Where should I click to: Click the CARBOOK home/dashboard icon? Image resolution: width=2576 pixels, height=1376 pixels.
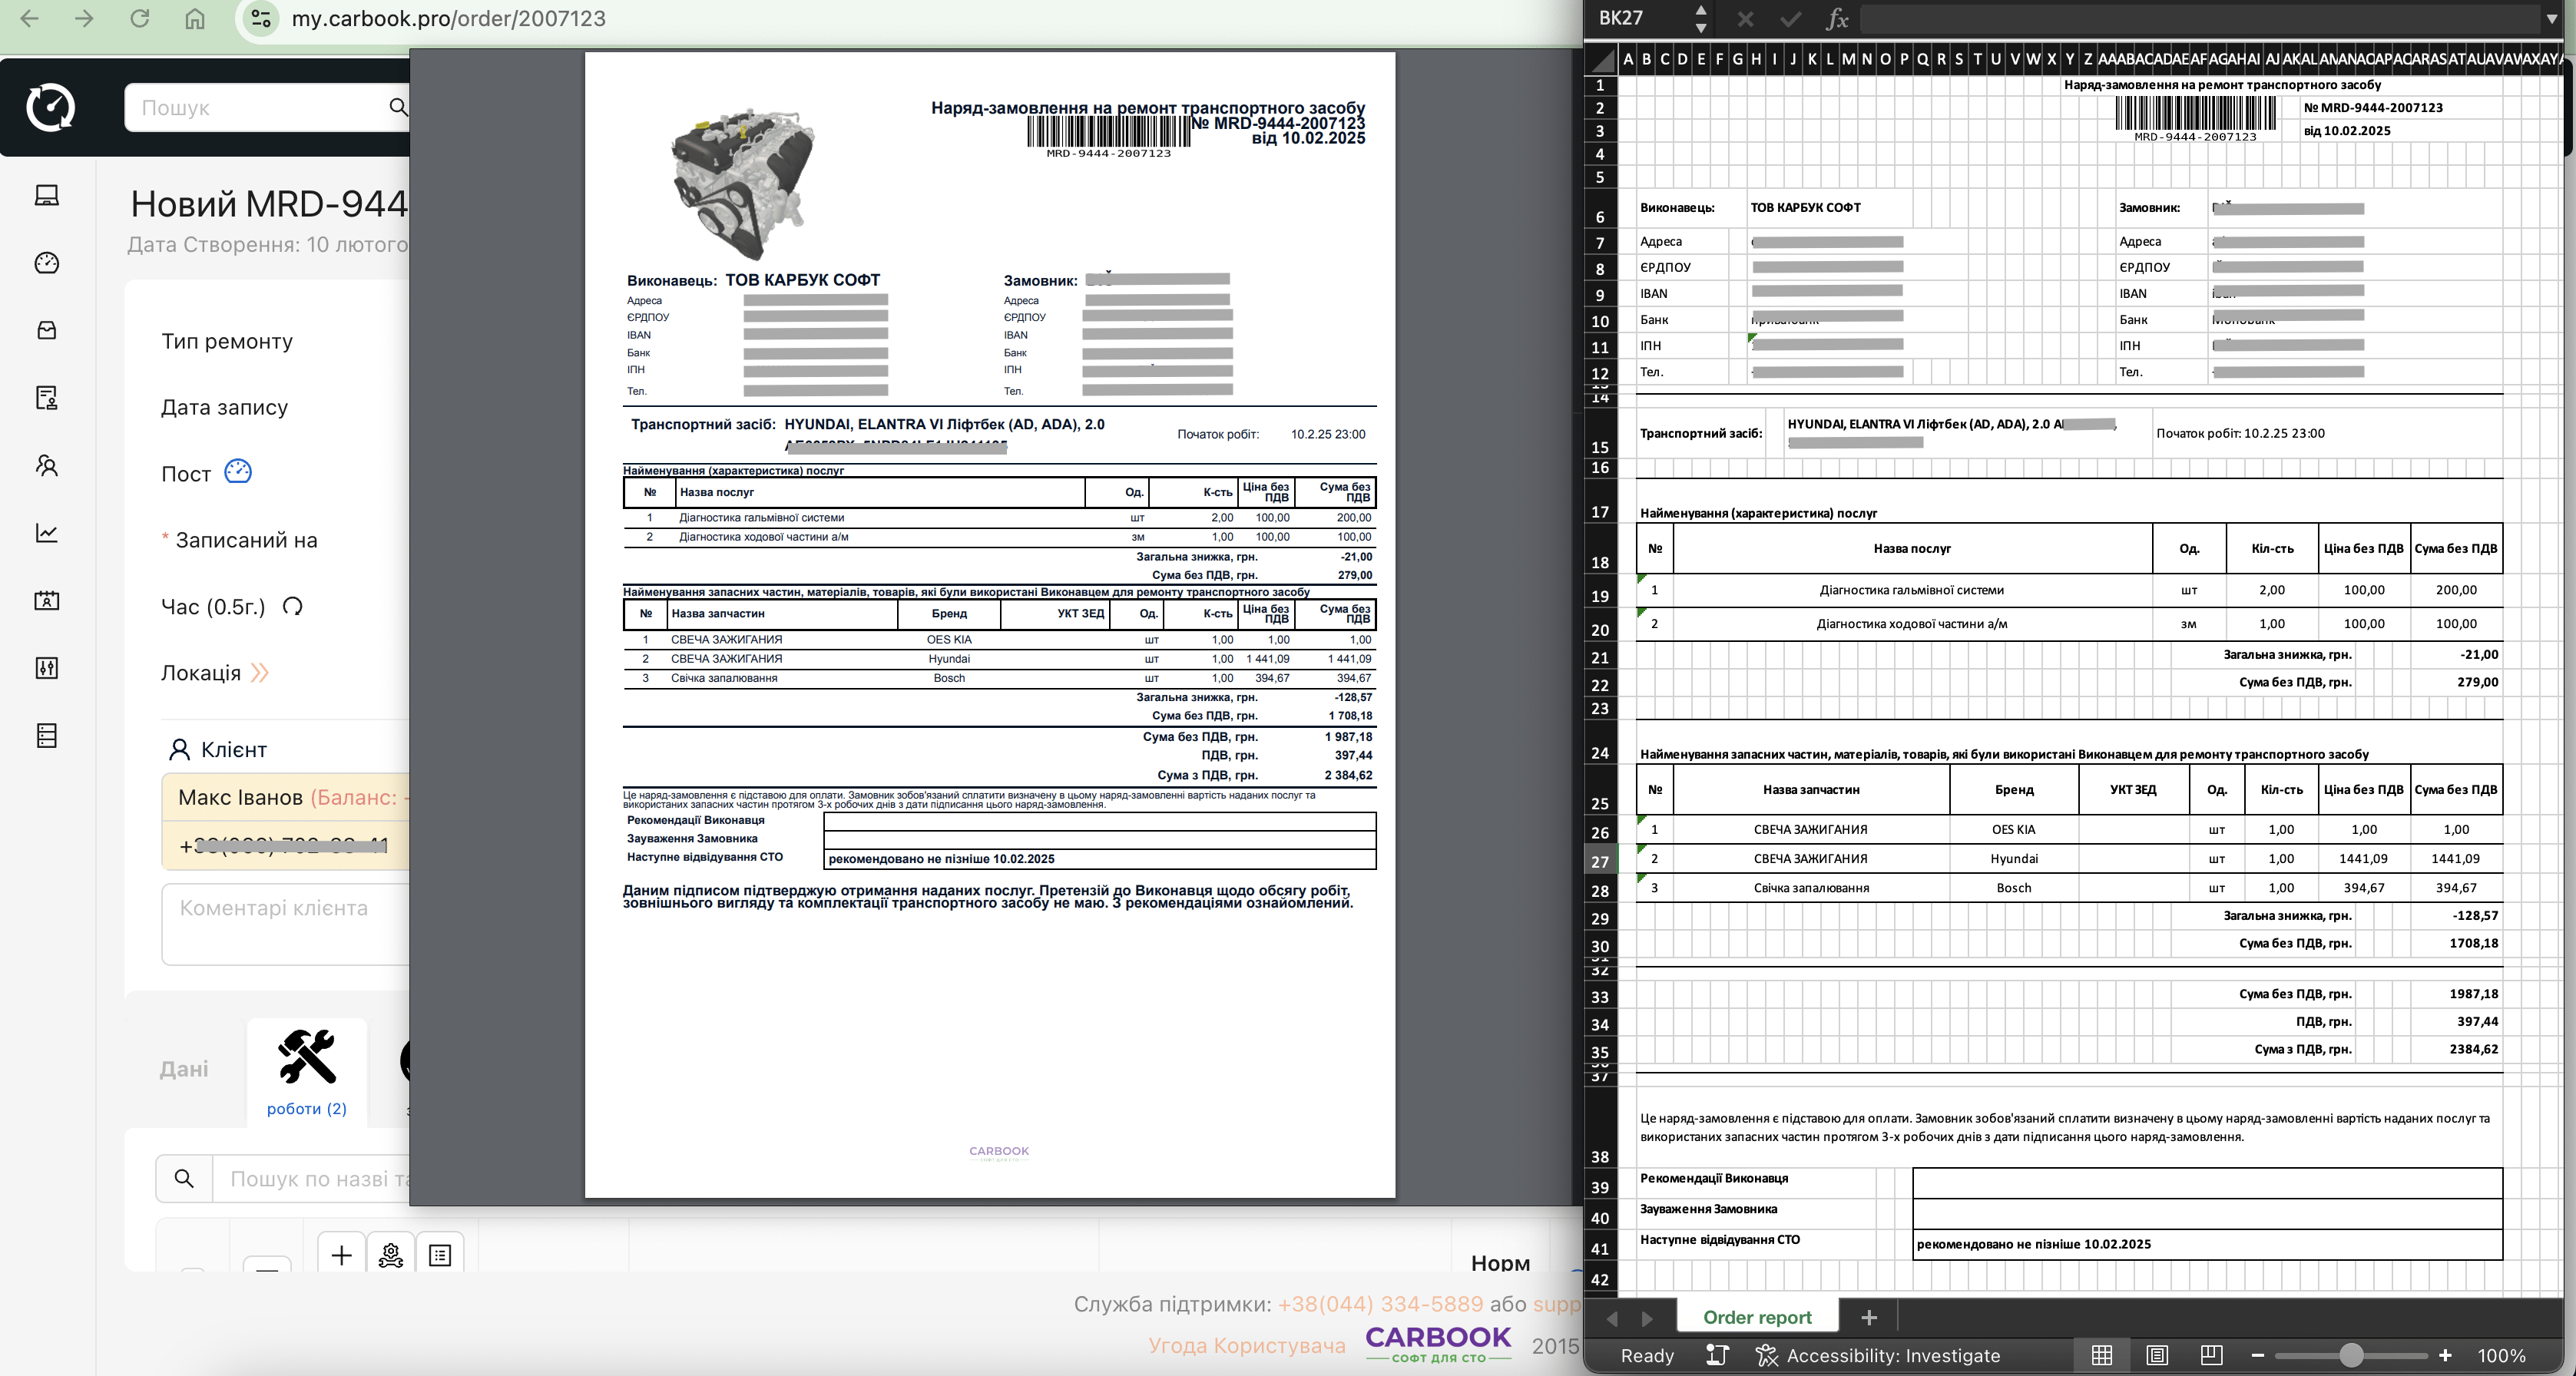[48, 107]
